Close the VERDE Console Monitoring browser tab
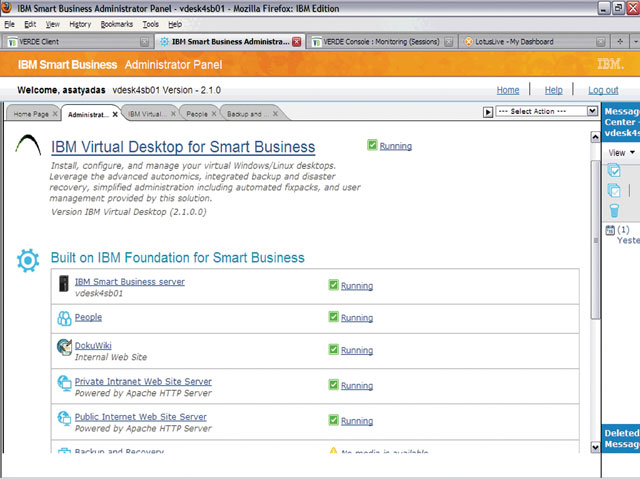The image size is (640, 479). pyautogui.click(x=449, y=42)
